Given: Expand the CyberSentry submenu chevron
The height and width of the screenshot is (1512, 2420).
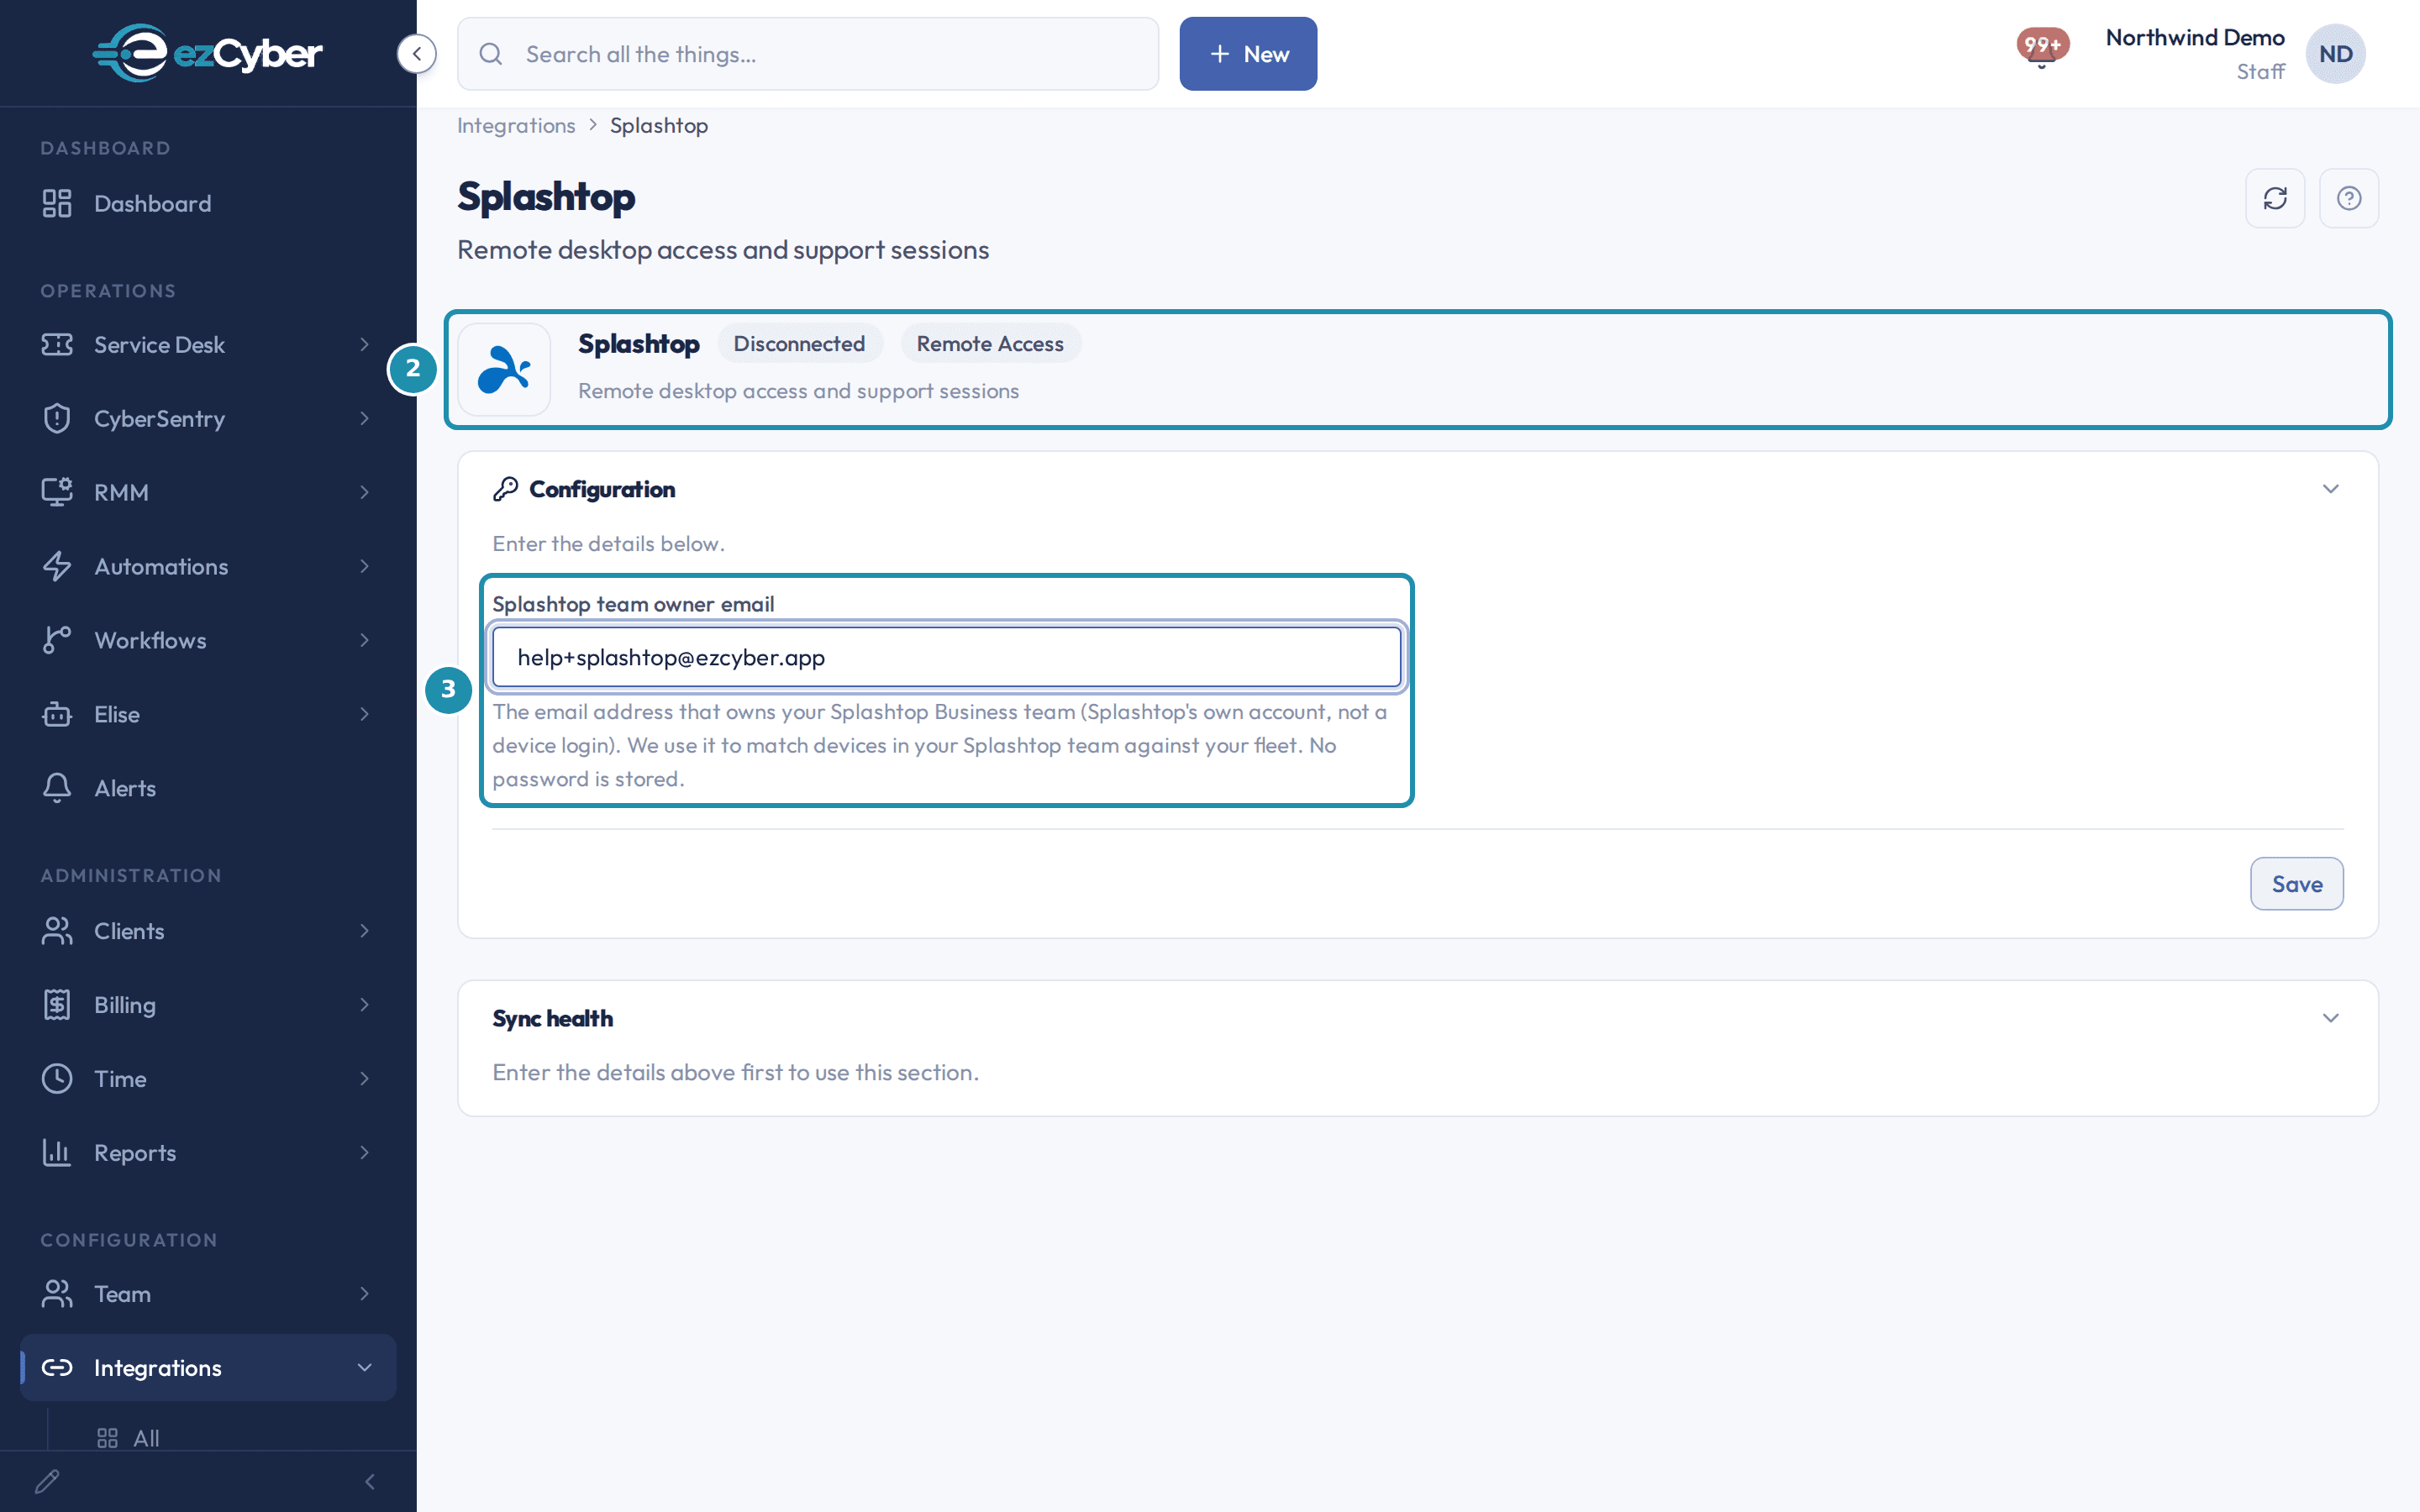Looking at the screenshot, I should pyautogui.click(x=364, y=418).
